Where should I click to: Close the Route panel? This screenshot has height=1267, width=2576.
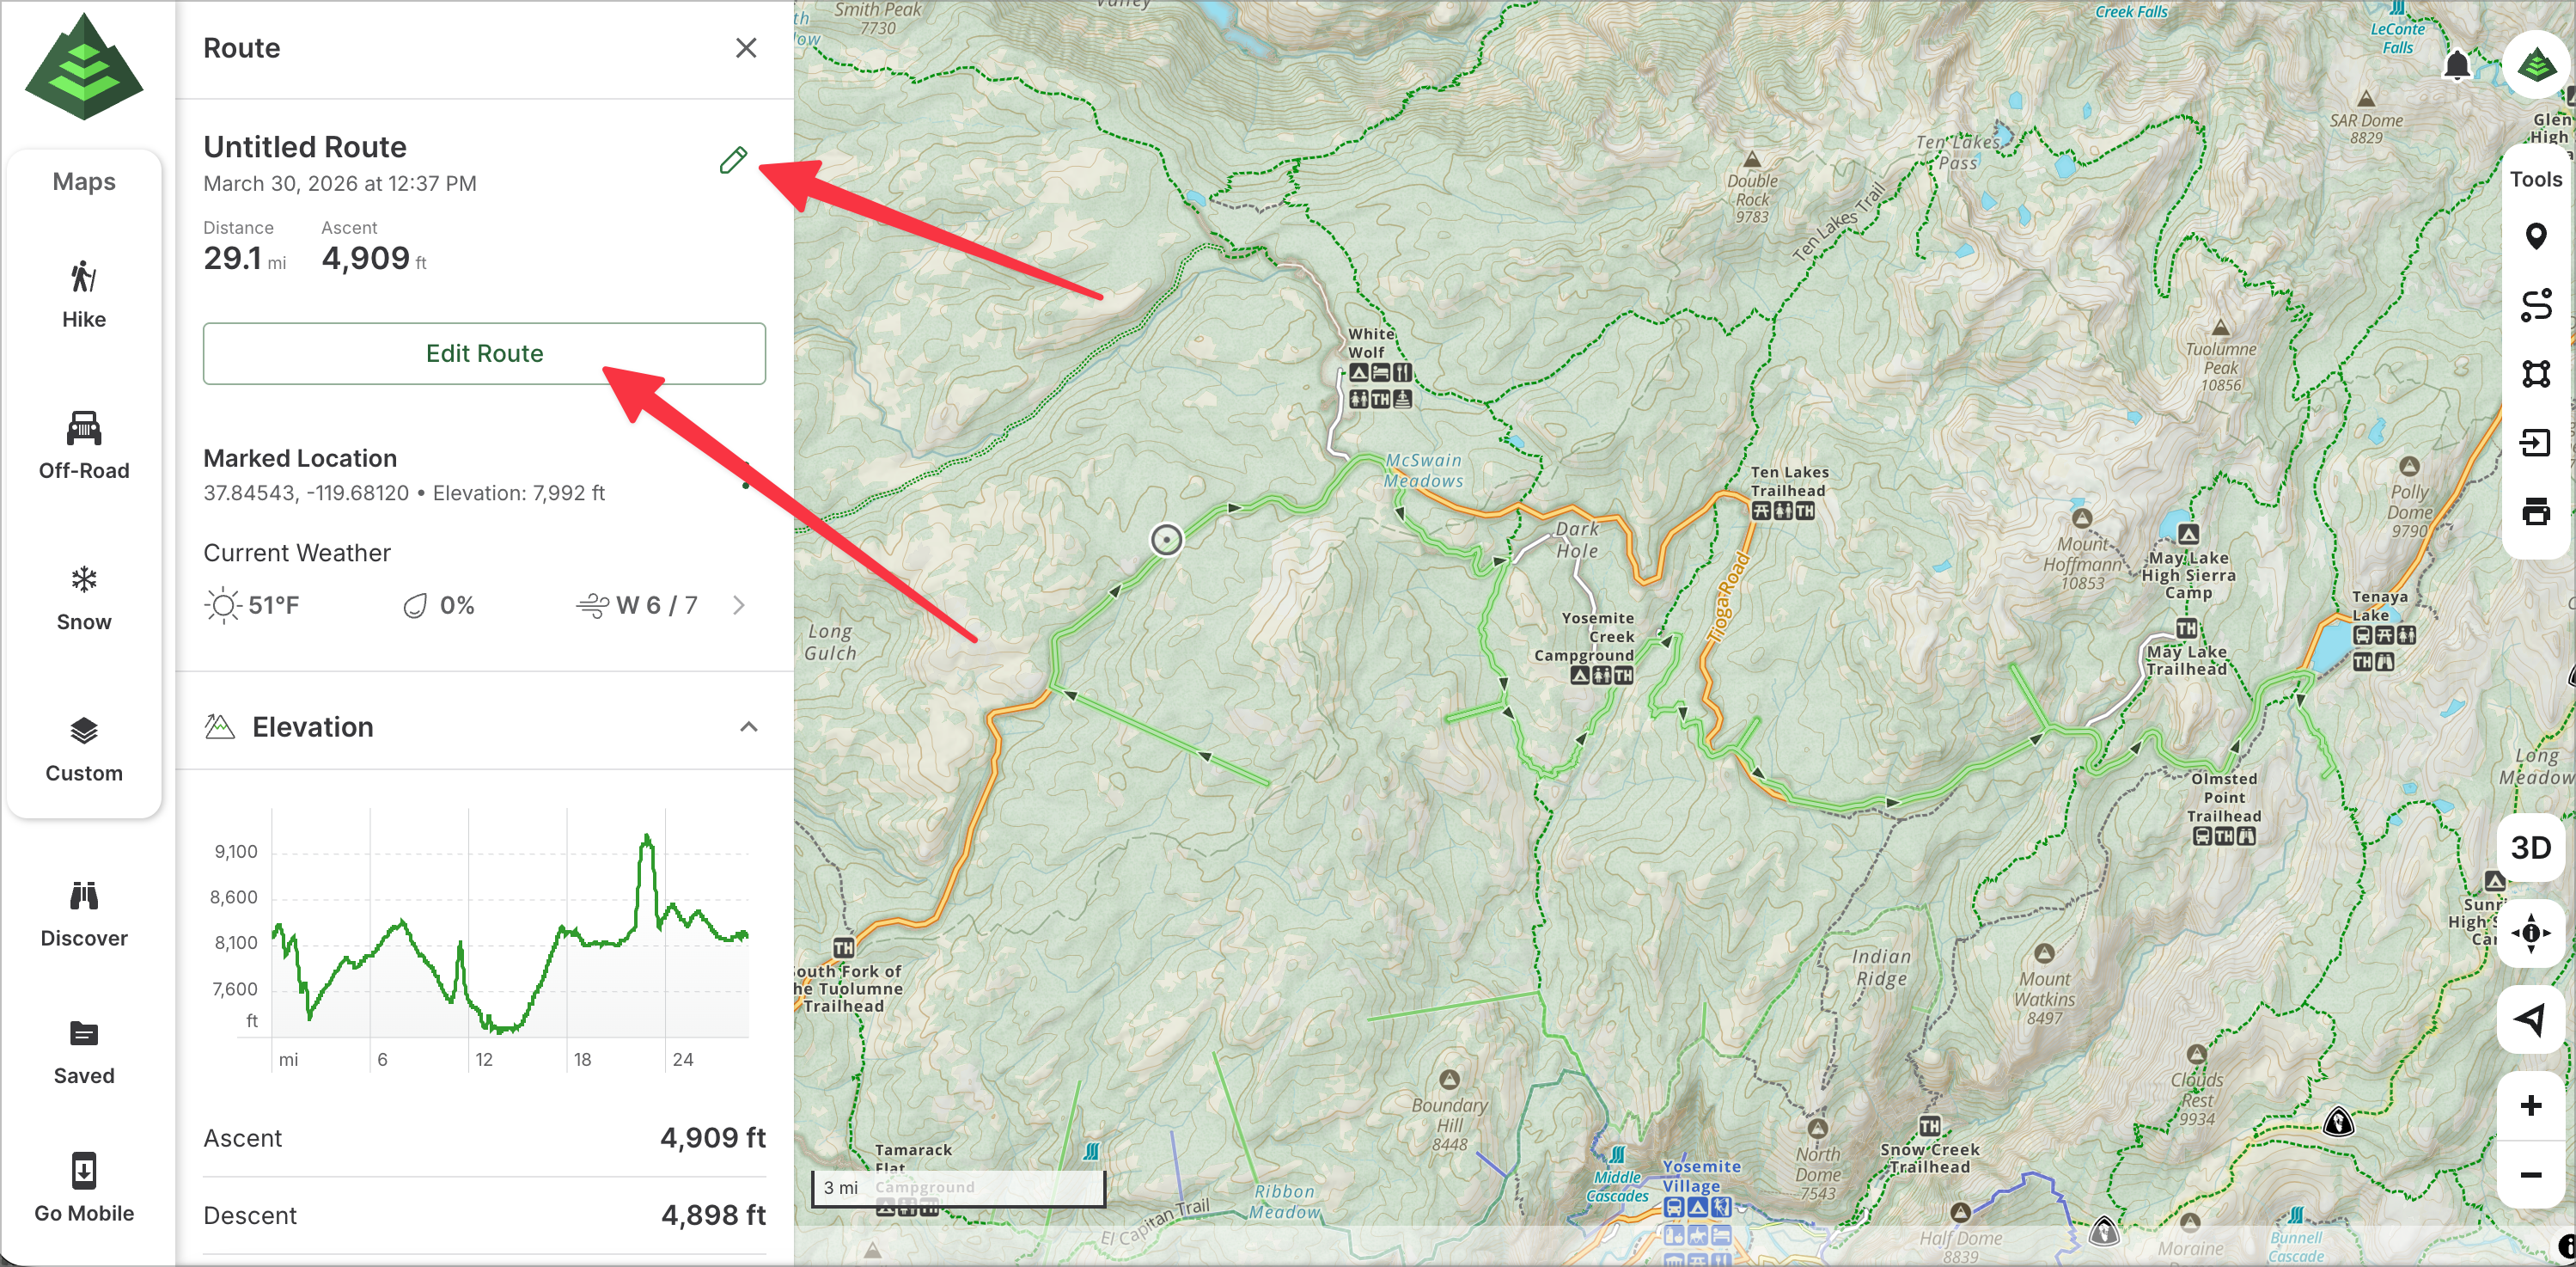745,48
